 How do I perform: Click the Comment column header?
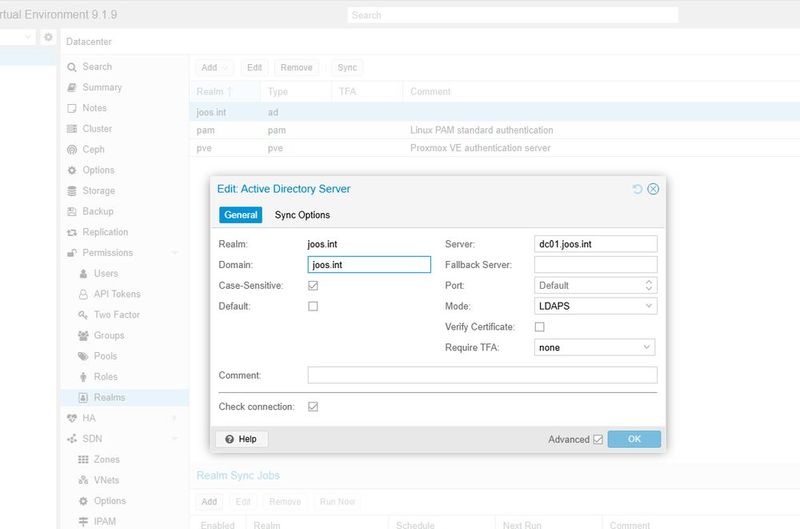point(602,92)
